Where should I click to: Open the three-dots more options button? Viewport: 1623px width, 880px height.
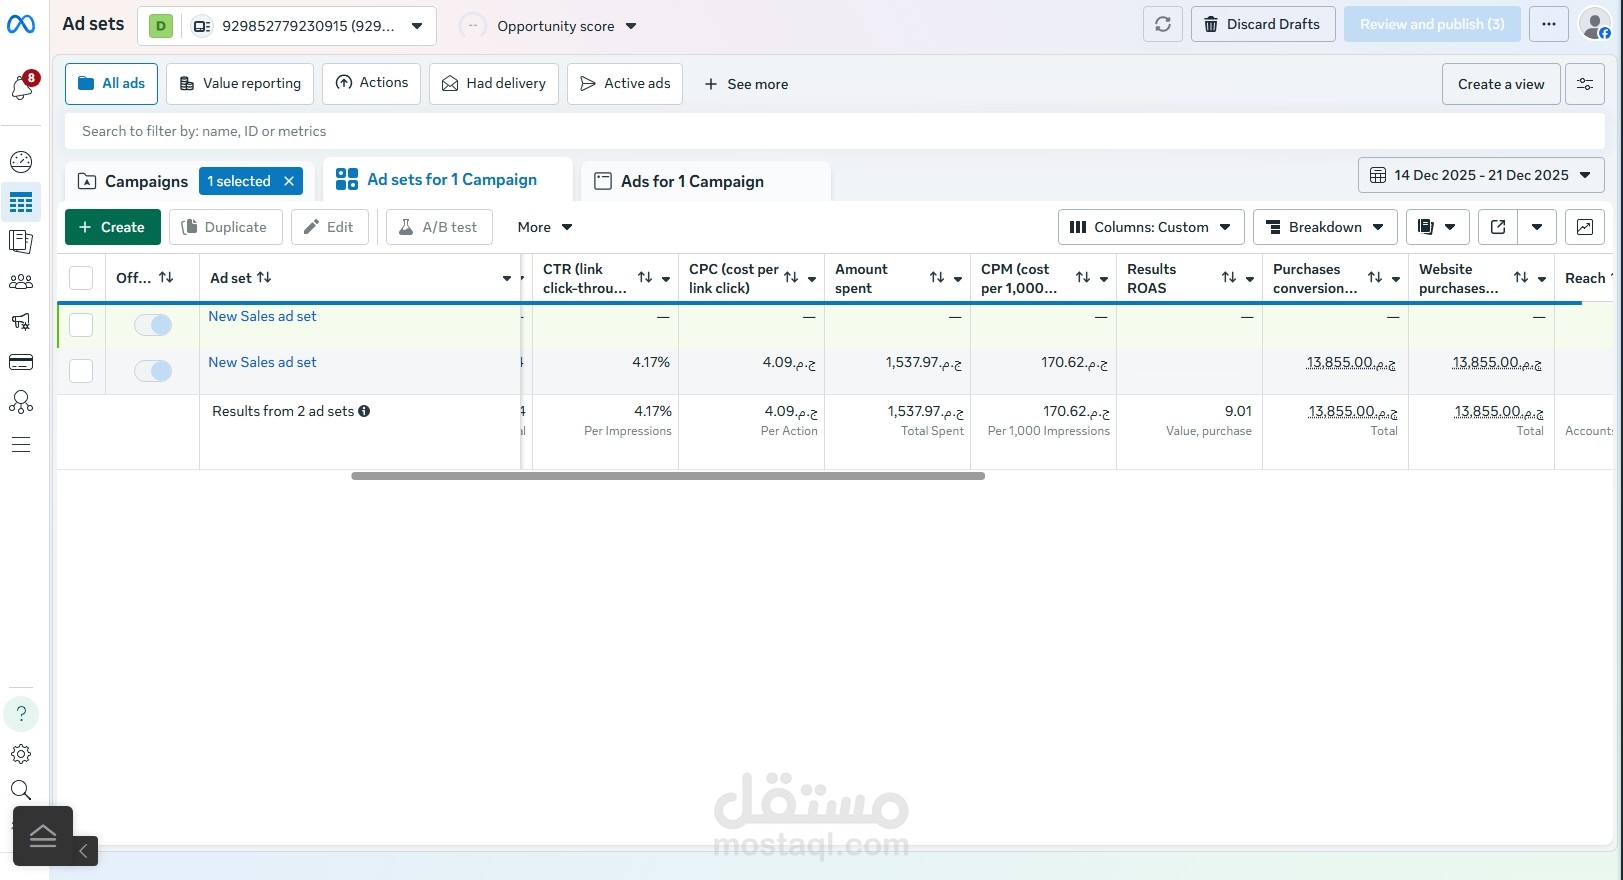click(1549, 24)
